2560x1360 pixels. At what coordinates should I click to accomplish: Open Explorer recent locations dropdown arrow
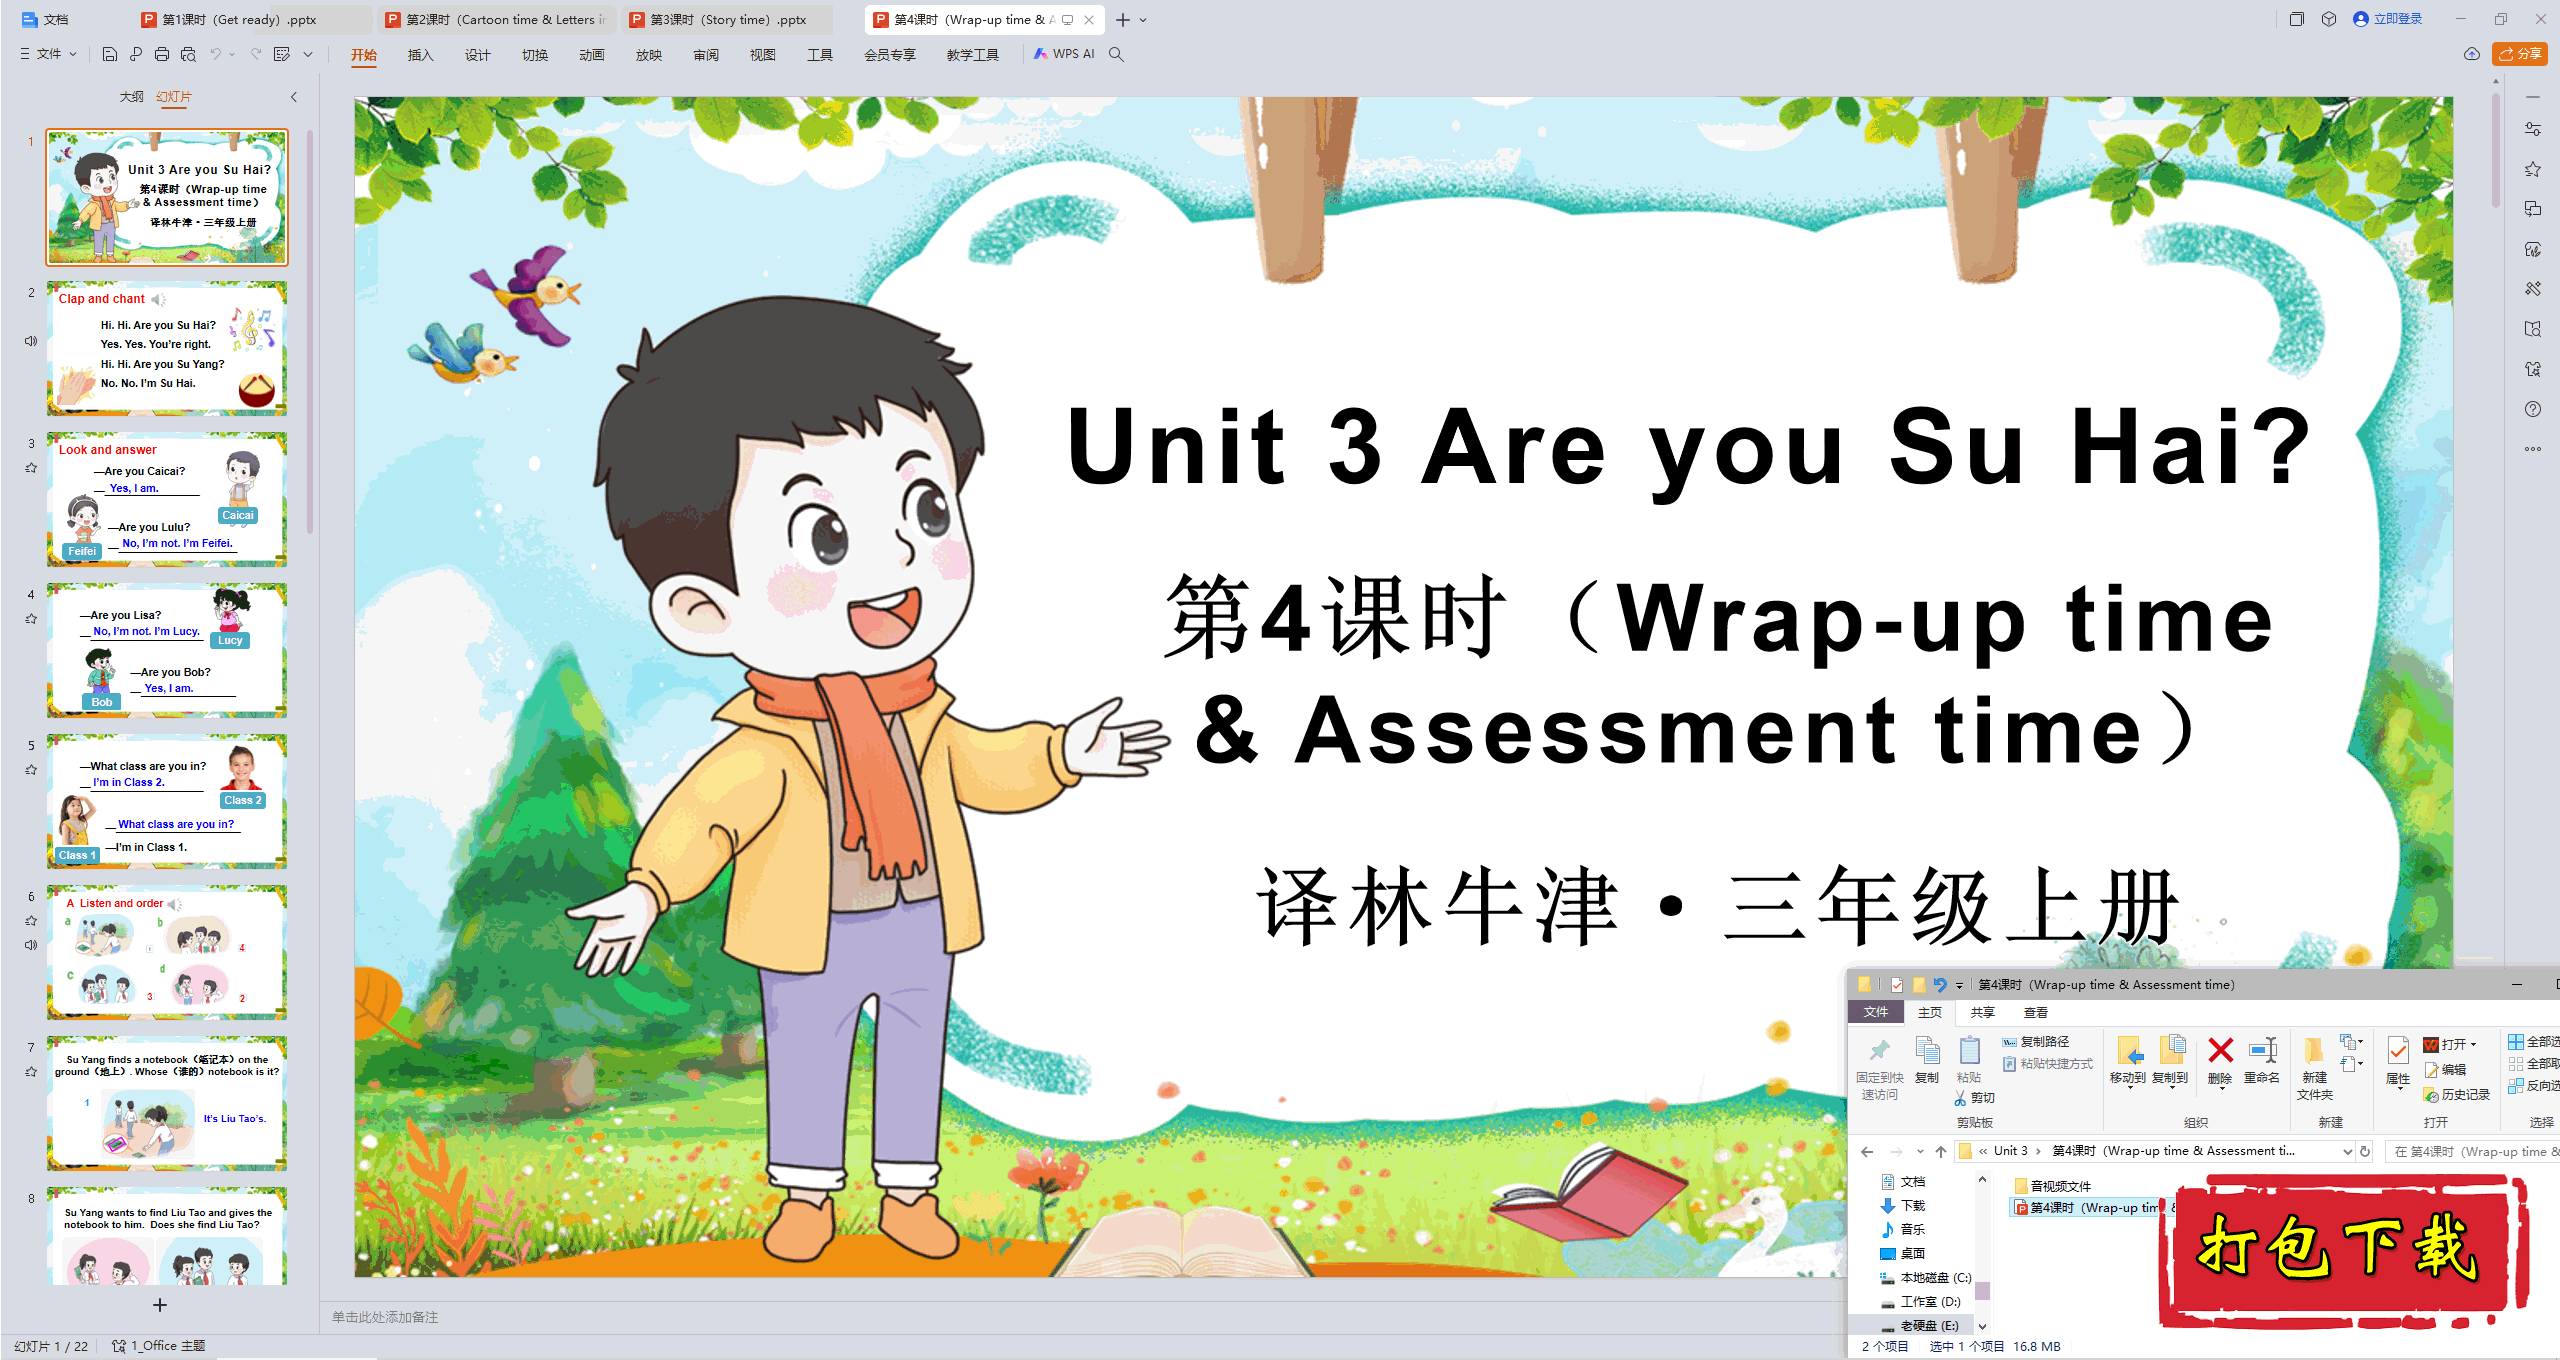[x=1920, y=1151]
